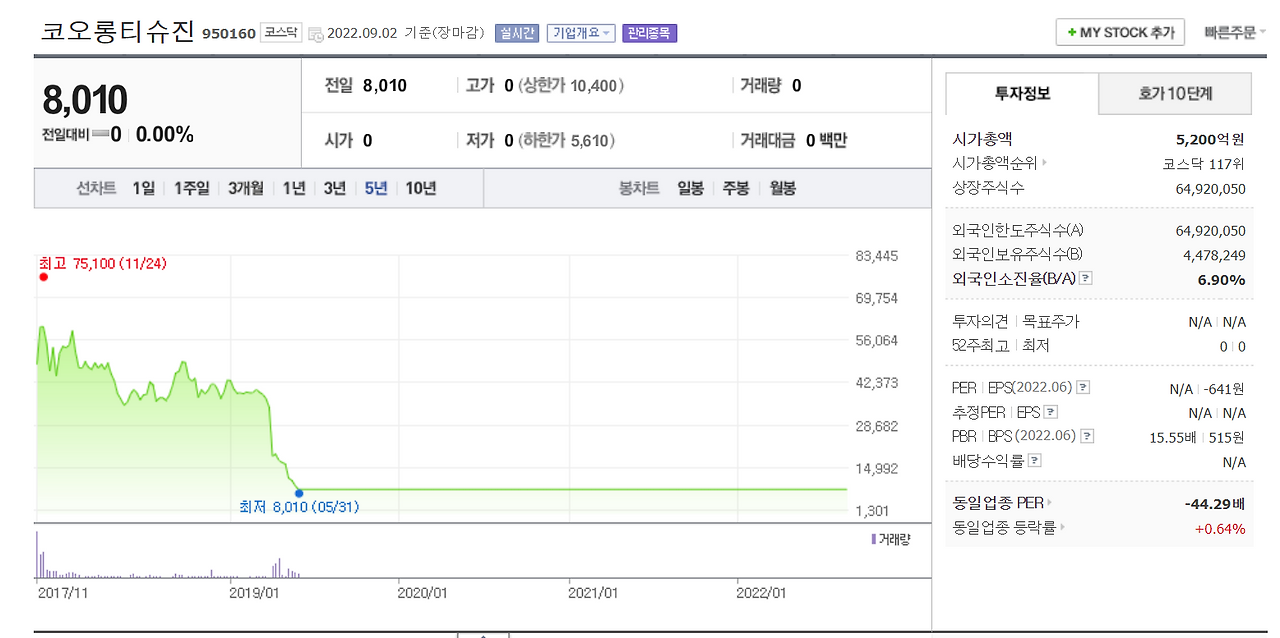Click the 코스닥 market badge
1280x638 pixels.
[x=280, y=33]
